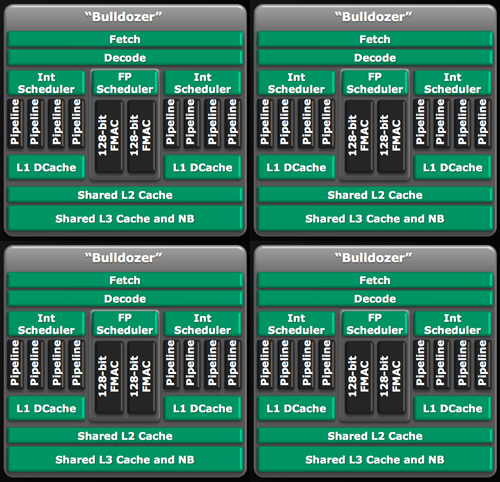
Task: Select Decode block in upper-left Bulldozer module
Action: tap(125, 58)
